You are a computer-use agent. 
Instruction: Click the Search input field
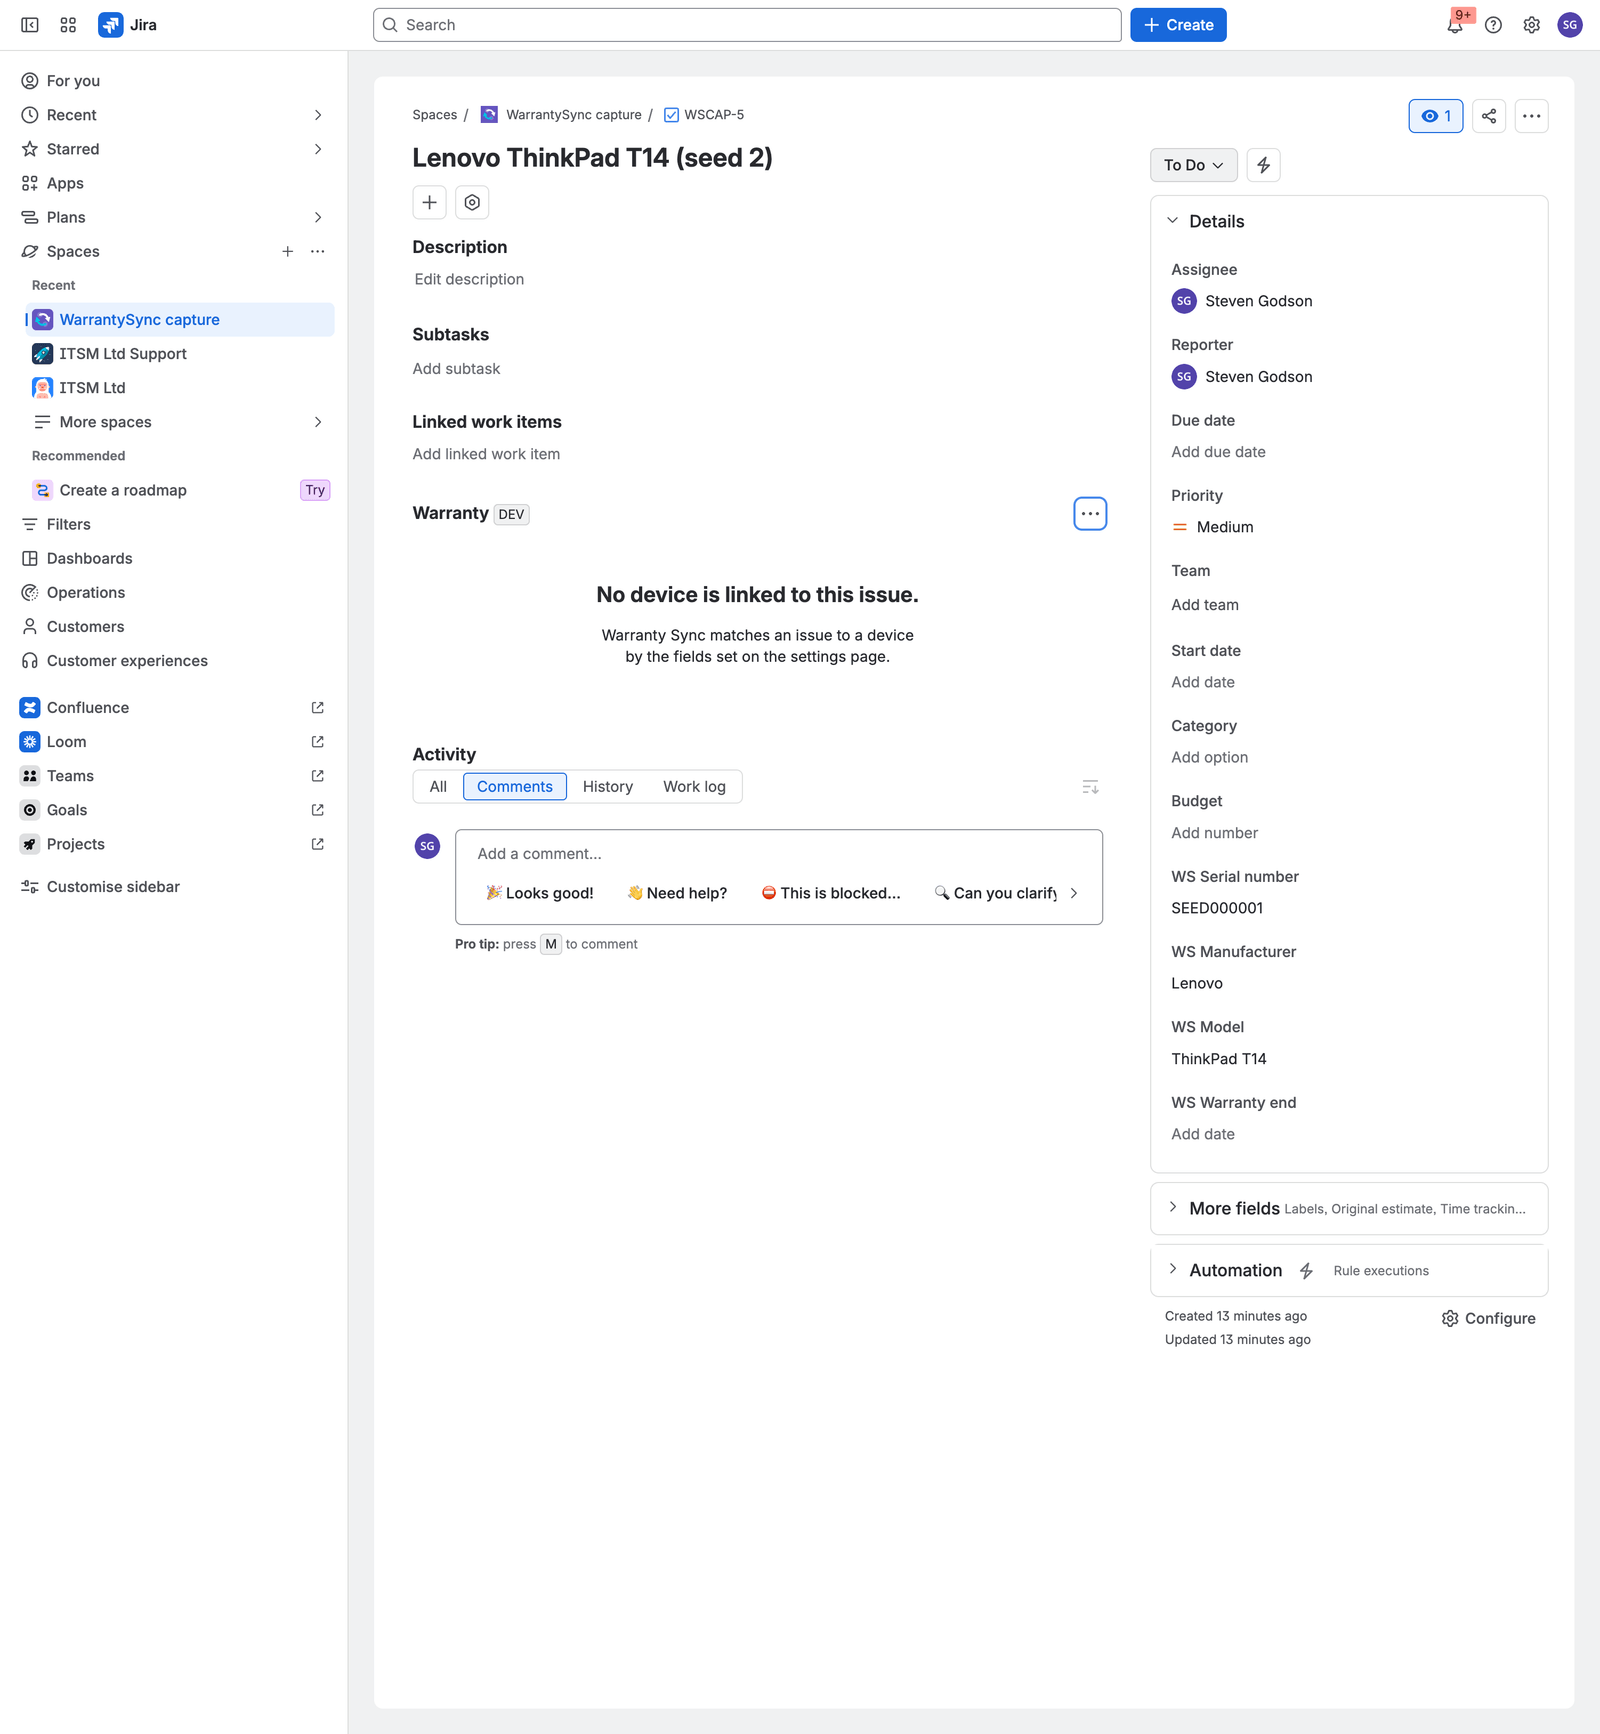[x=747, y=25]
